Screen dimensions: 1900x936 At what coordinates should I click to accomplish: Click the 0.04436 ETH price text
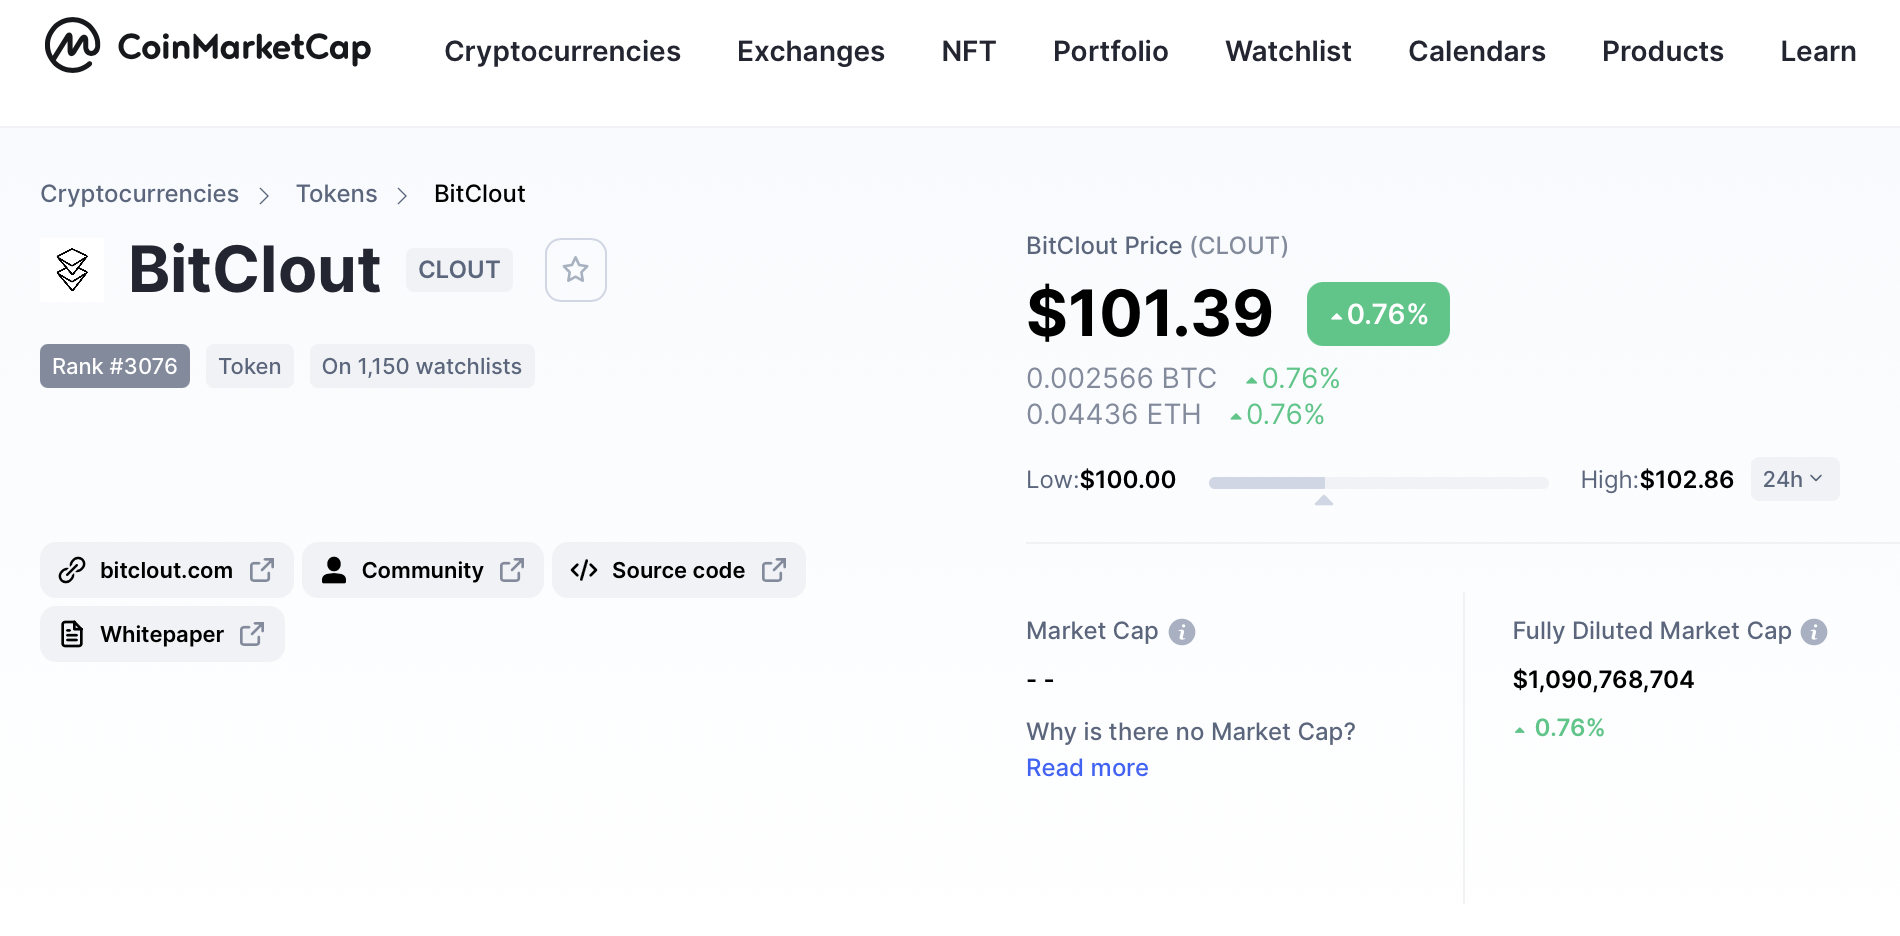[x=1113, y=414]
